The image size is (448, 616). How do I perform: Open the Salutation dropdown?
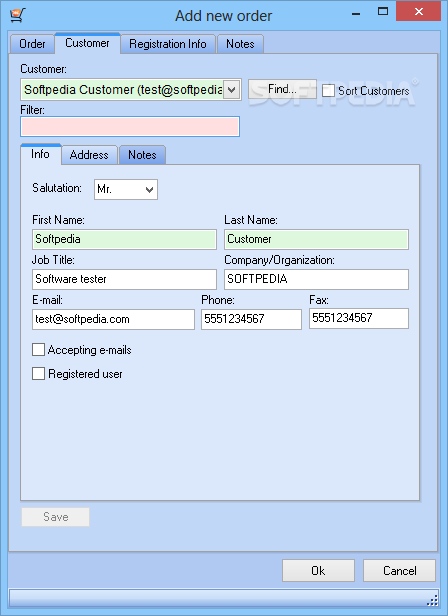point(126,189)
